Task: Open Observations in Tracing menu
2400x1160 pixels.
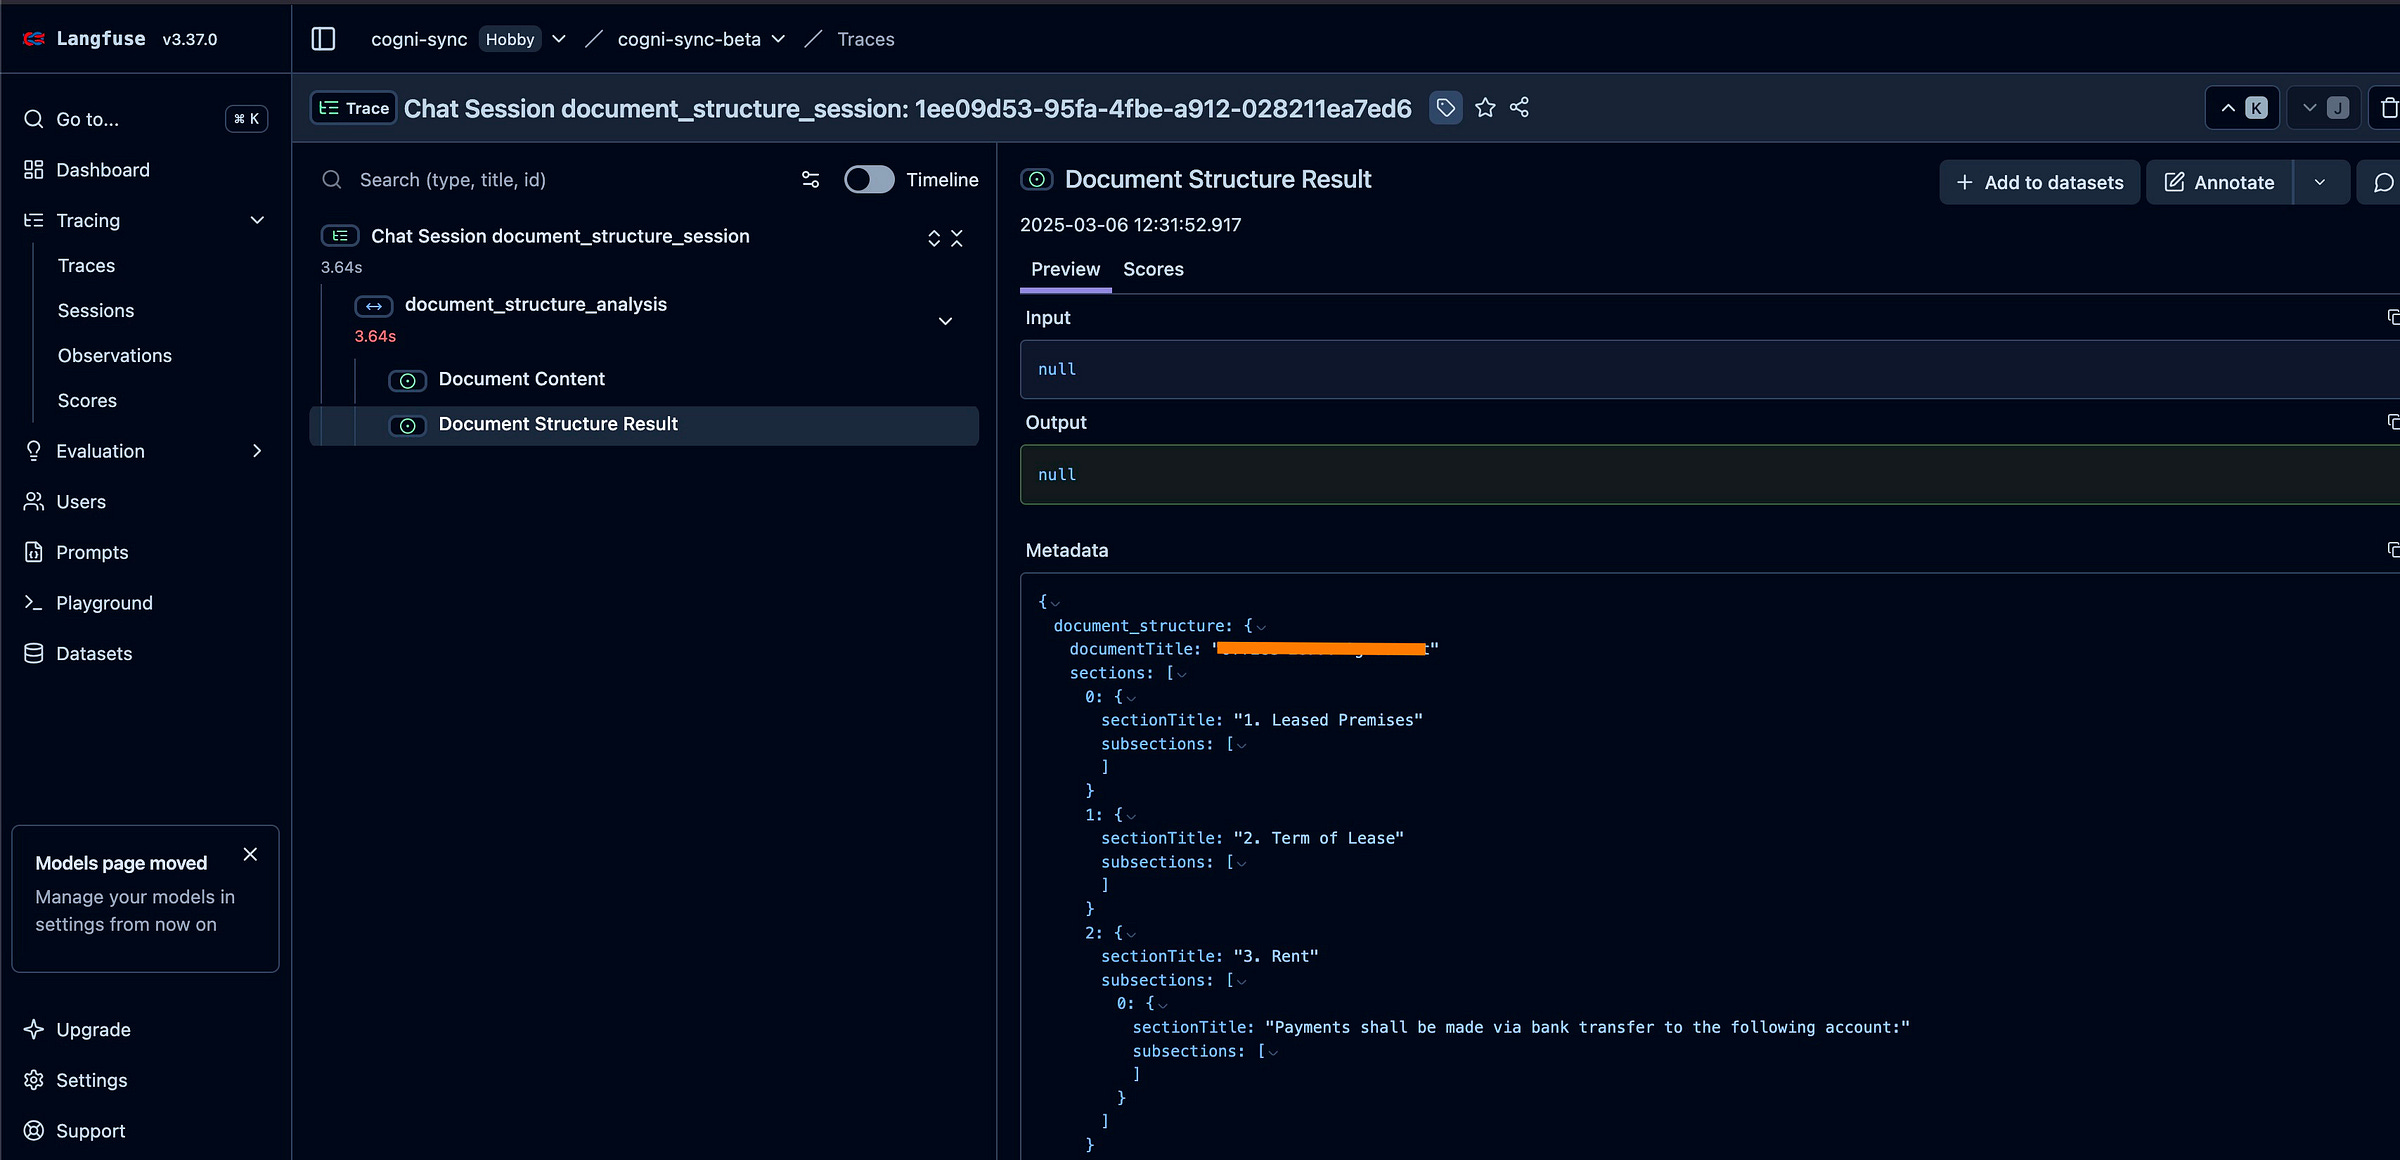Action: point(115,355)
